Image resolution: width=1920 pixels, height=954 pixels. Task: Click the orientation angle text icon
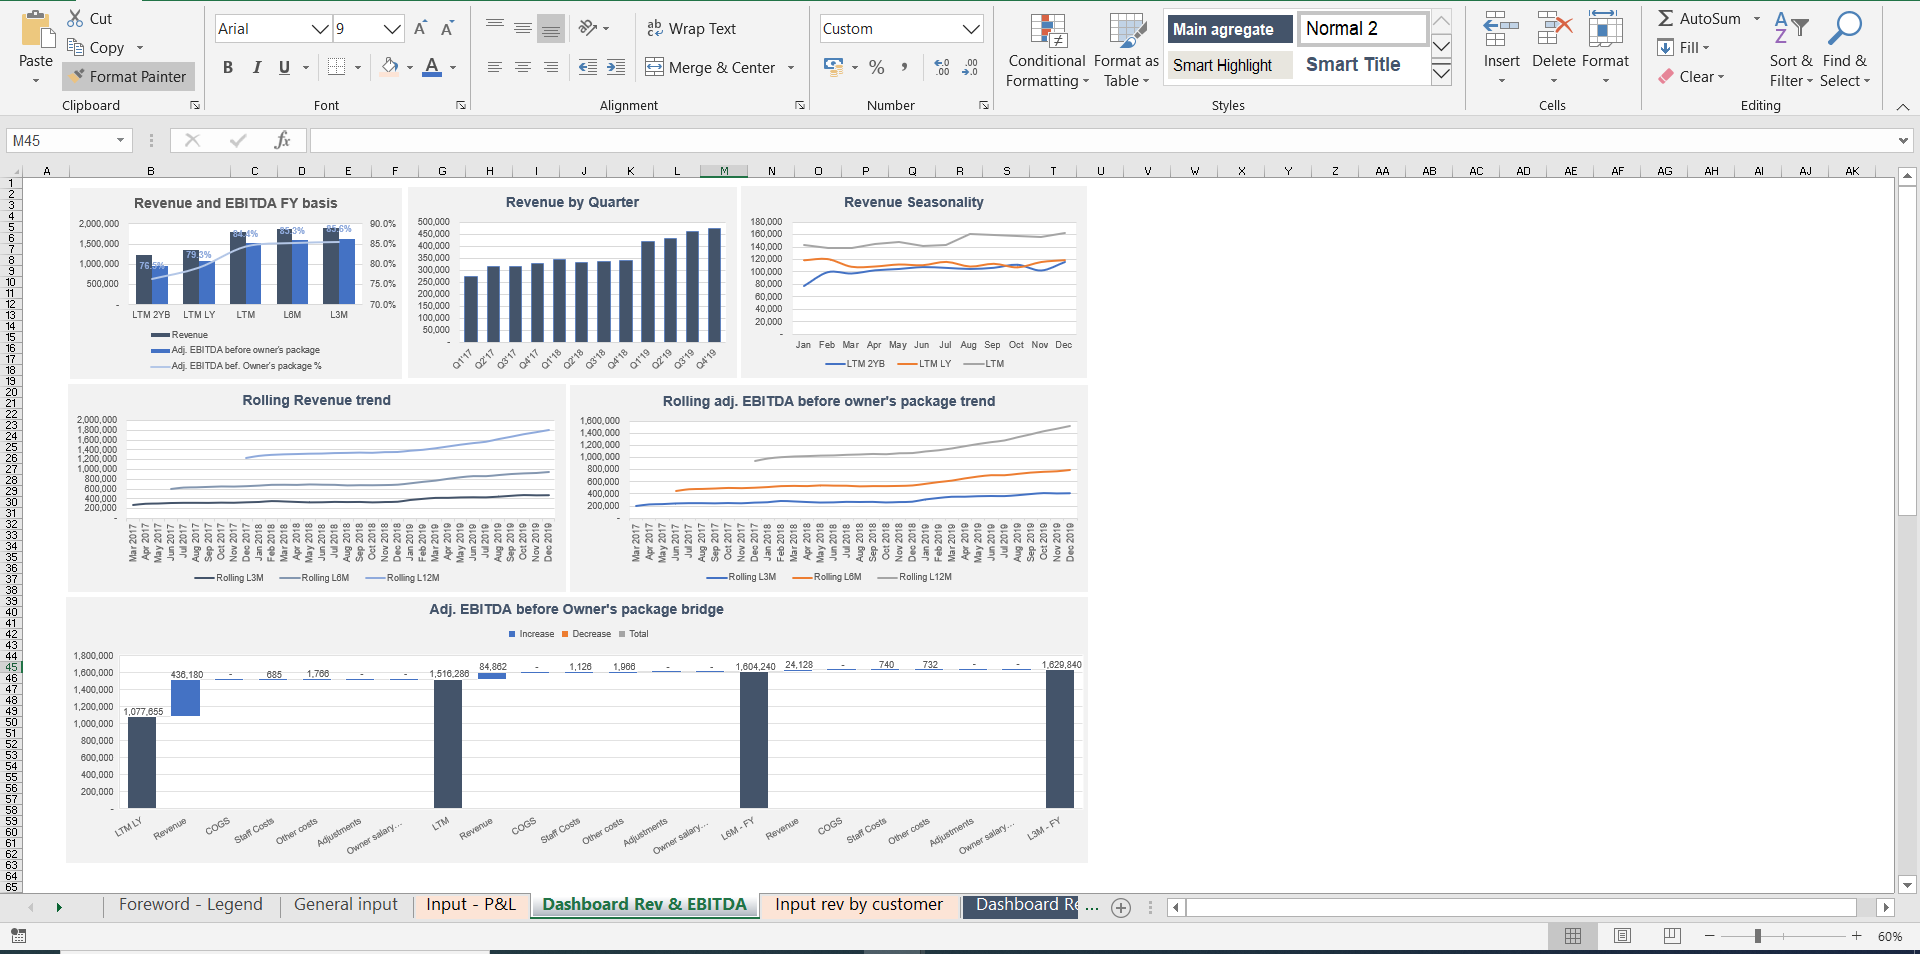[588, 28]
